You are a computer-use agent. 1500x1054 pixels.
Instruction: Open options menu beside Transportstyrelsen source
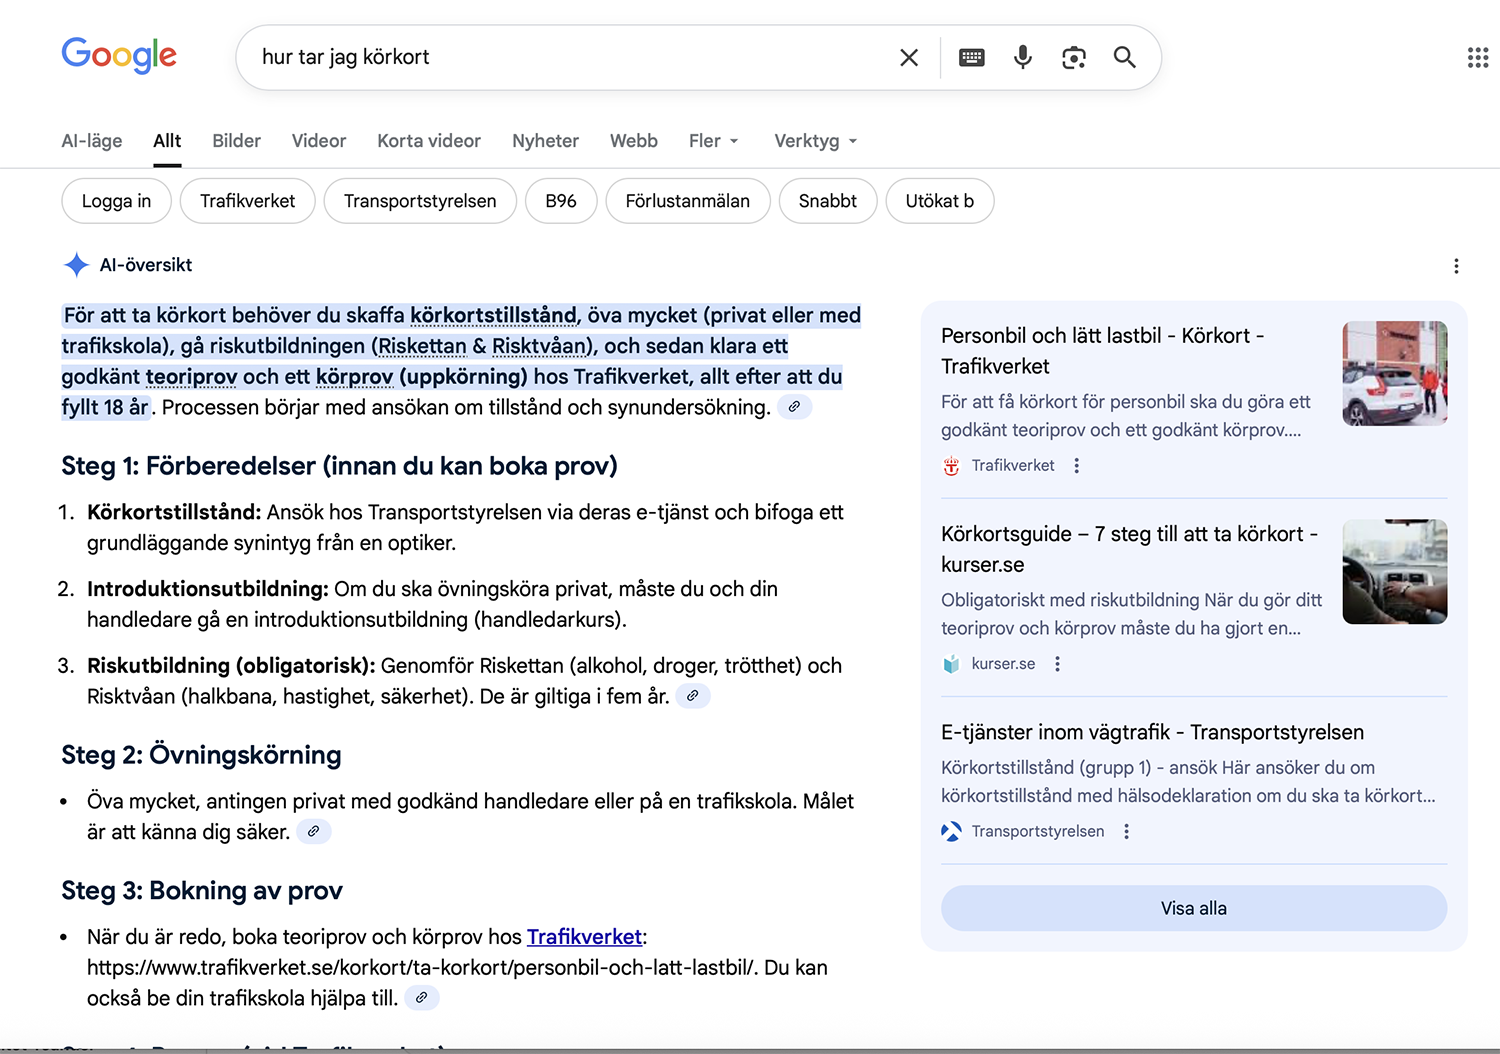point(1126,832)
